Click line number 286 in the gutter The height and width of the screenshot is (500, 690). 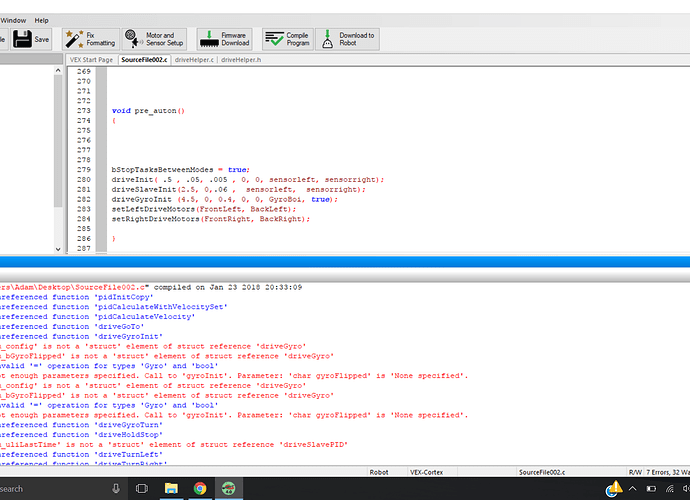tap(84, 239)
